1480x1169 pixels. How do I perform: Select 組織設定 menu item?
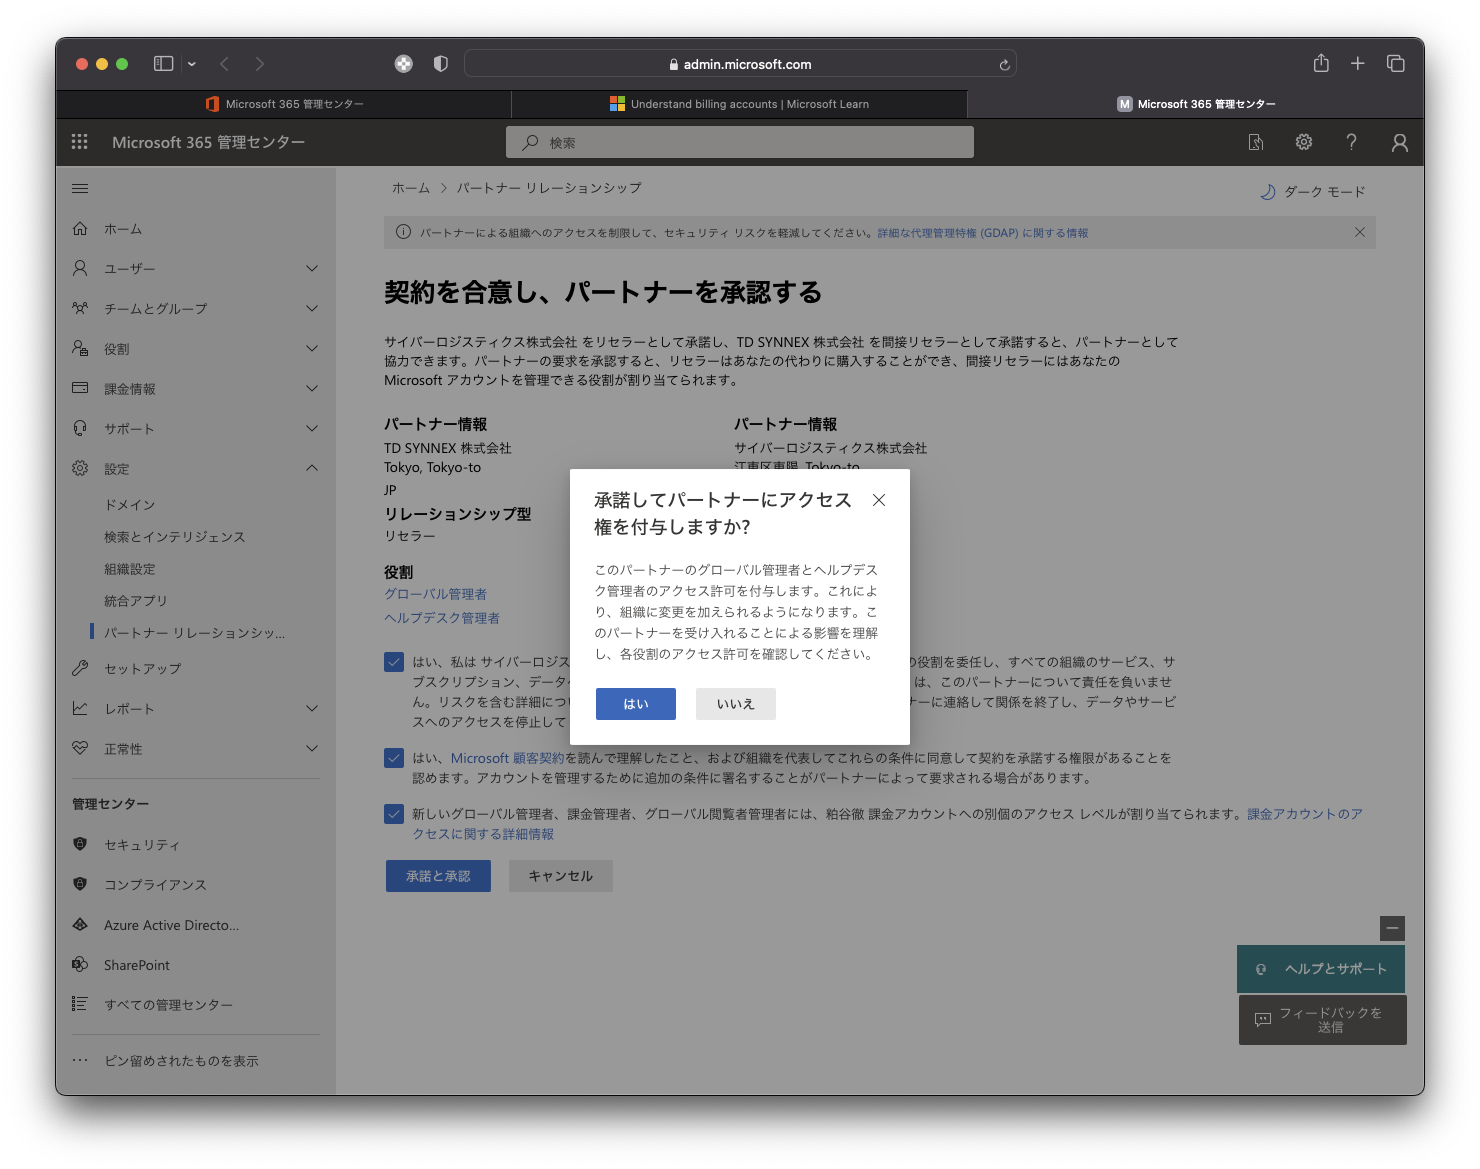[130, 569]
